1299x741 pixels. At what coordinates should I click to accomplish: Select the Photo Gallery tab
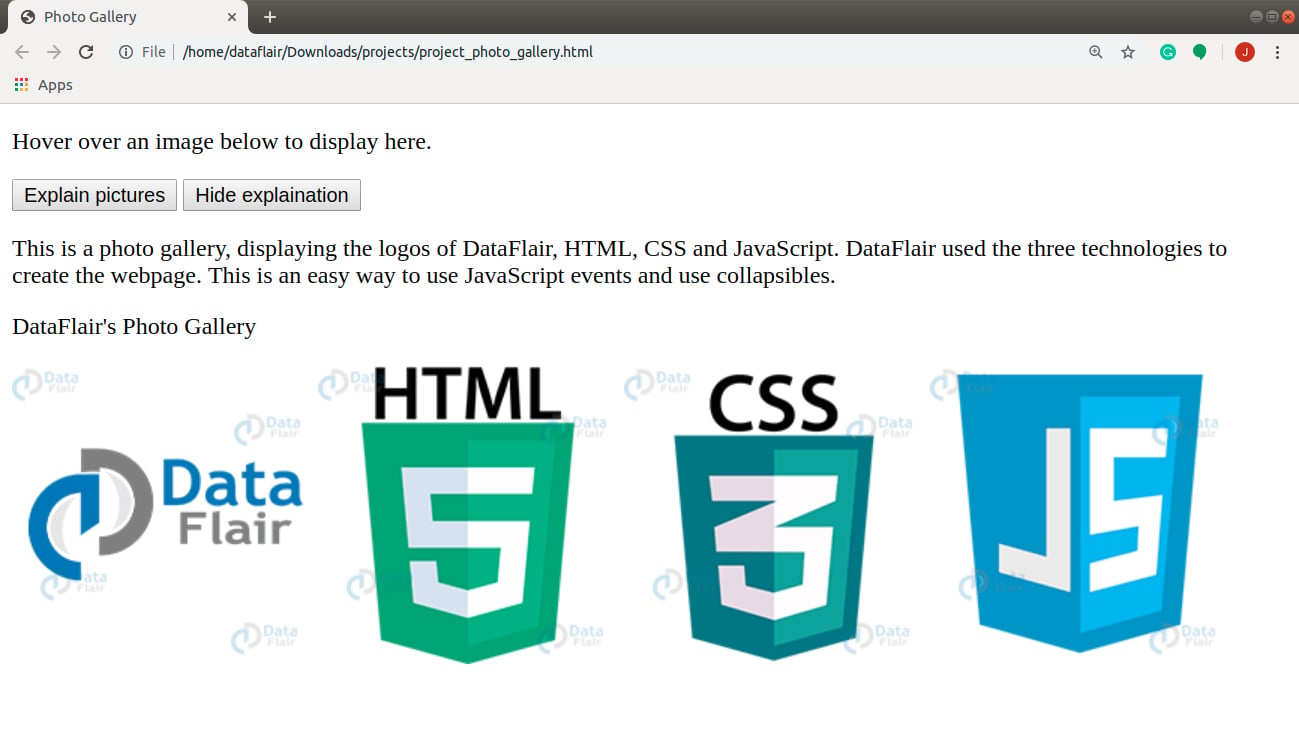pos(128,17)
